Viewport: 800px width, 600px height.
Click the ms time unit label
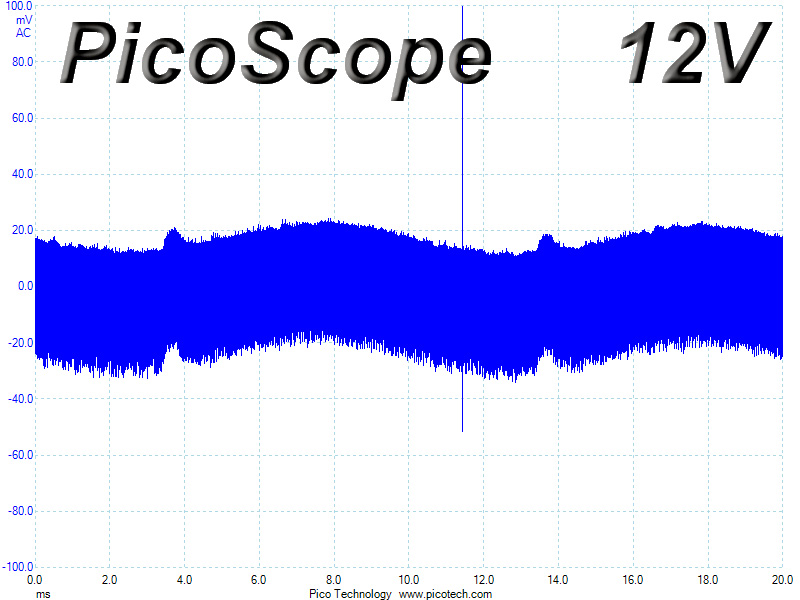pos(43,594)
